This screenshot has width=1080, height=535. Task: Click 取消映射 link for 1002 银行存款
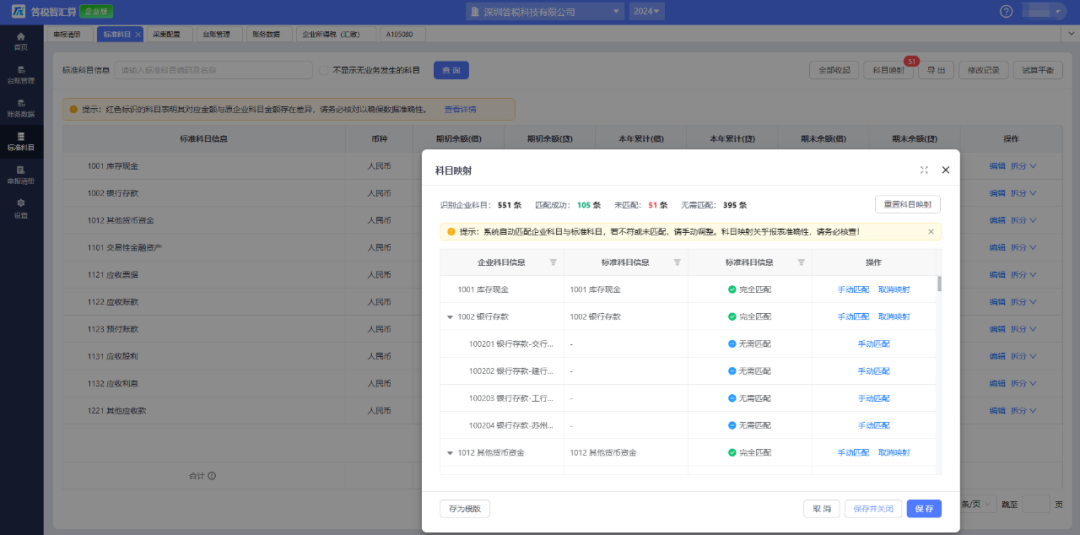[894, 317]
